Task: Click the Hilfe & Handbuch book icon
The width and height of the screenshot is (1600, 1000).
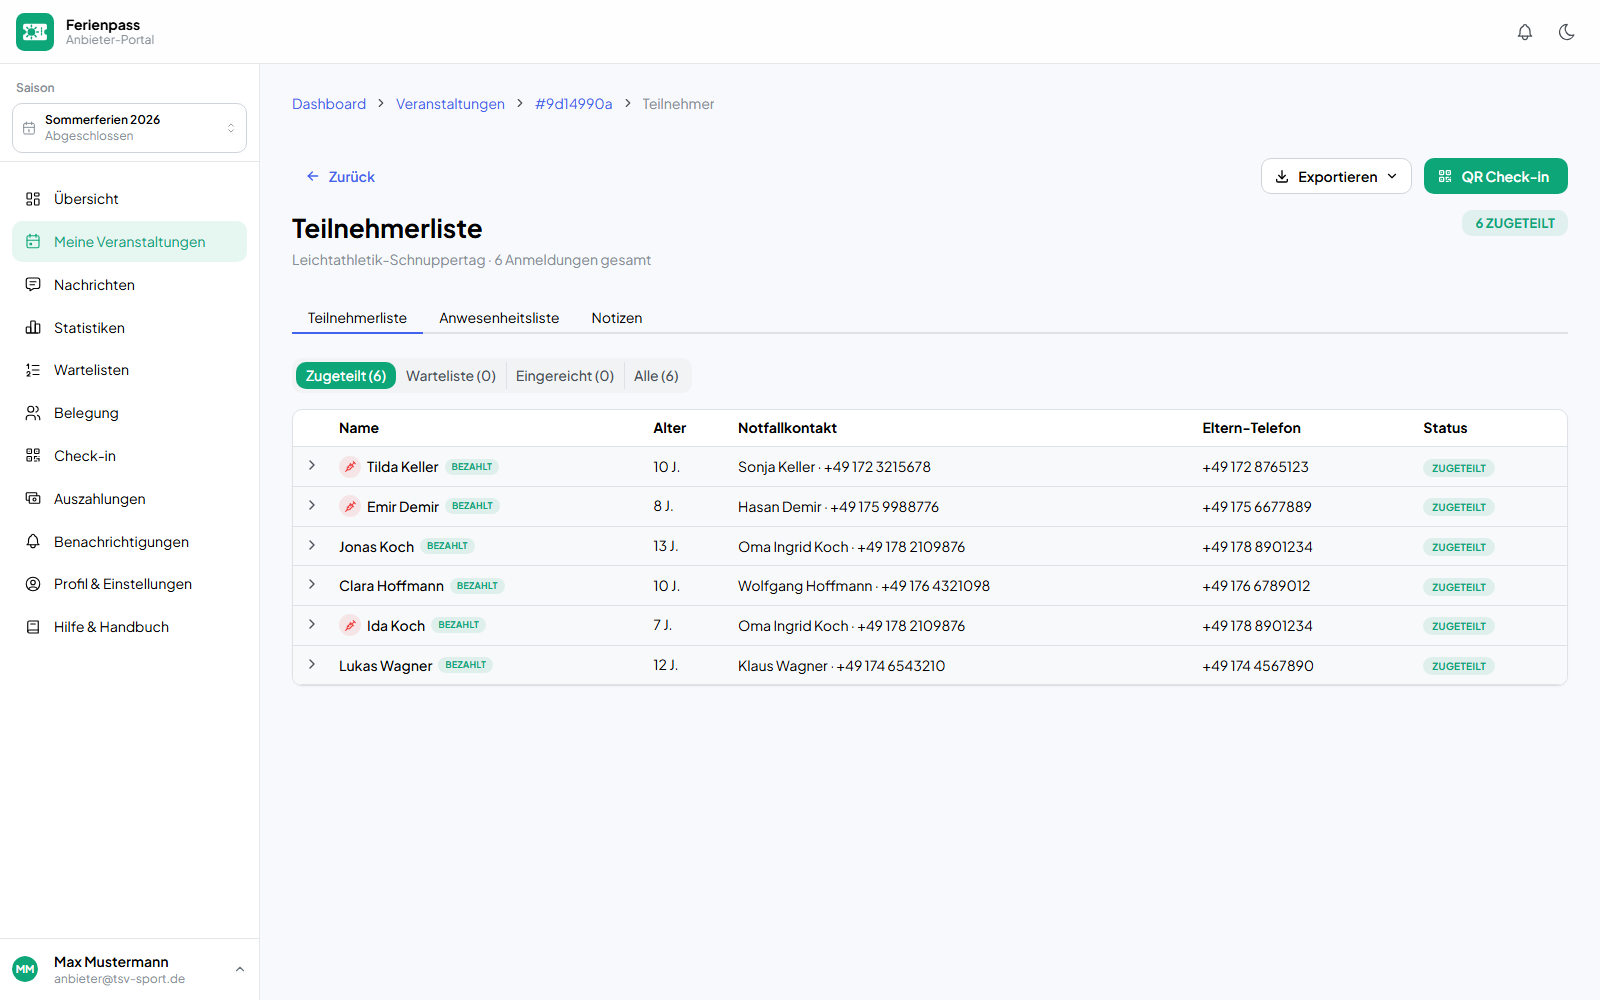Action: (x=33, y=627)
